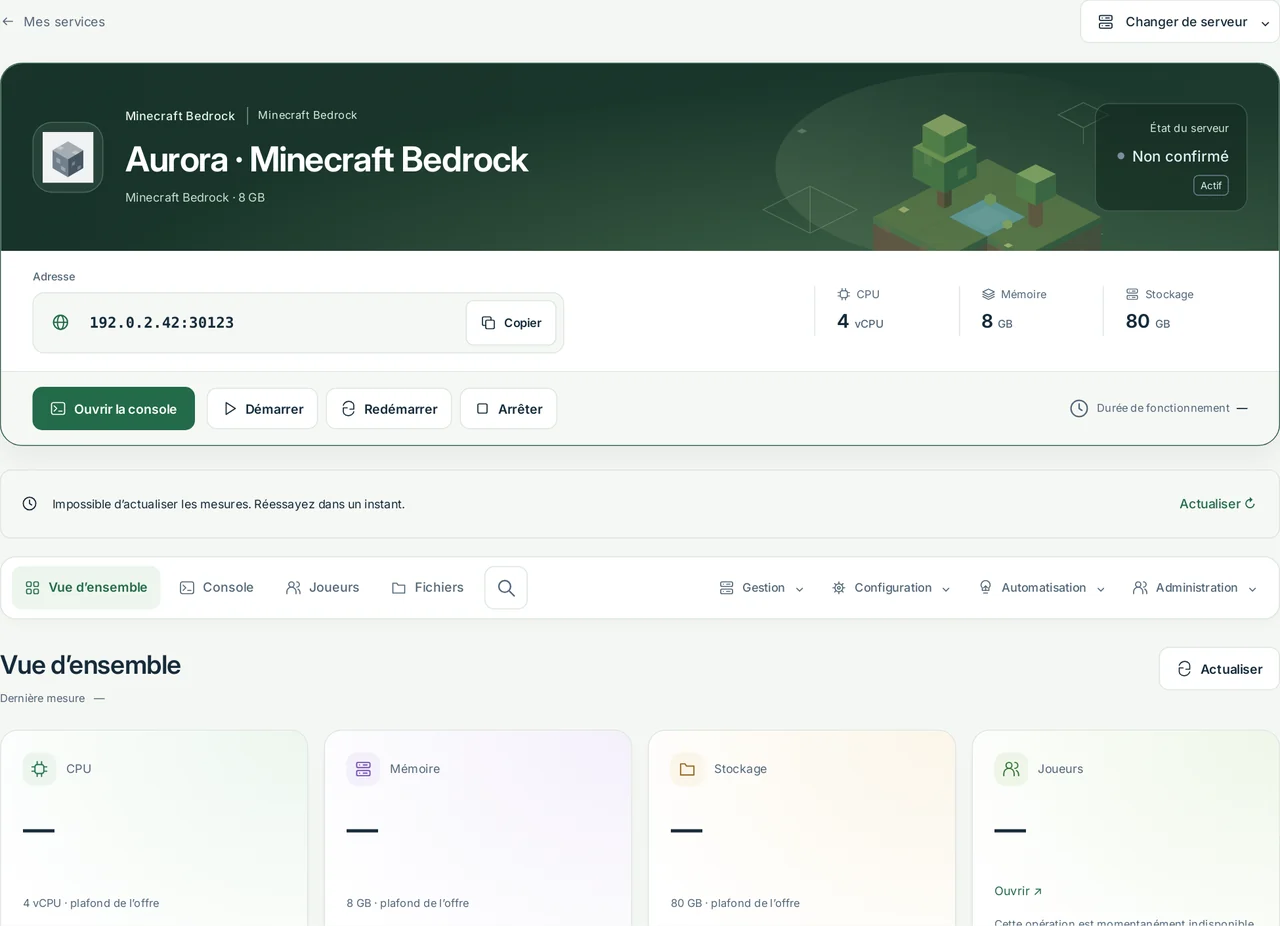Click the Minecraft Bedrock · 8 GB subtitle

(195, 197)
